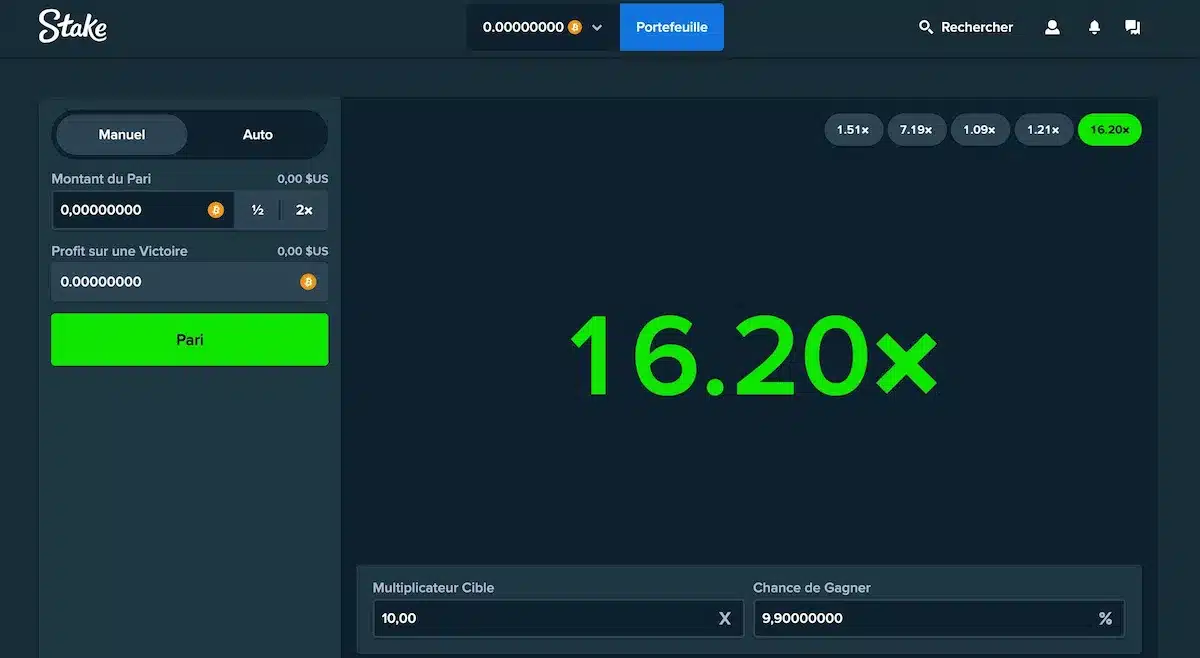Open the Portefeuille wallet button
This screenshot has width=1200, height=658.
point(672,27)
